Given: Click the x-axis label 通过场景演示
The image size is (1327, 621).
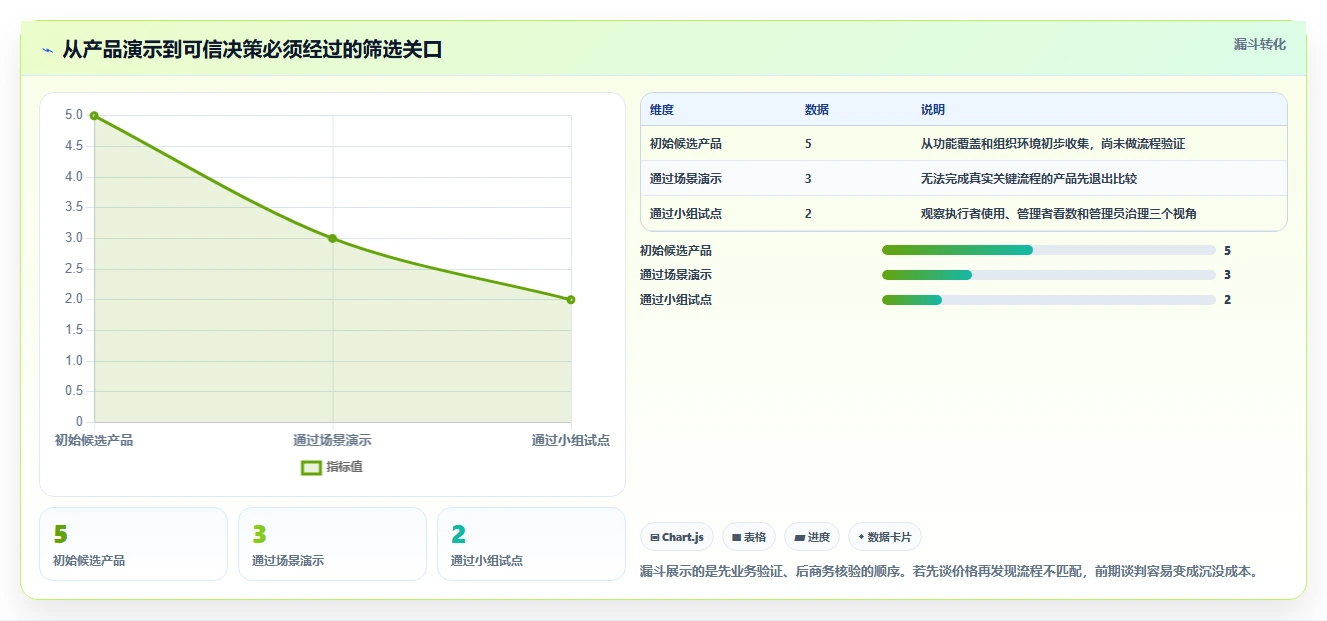Looking at the screenshot, I should pyautogui.click(x=332, y=440).
